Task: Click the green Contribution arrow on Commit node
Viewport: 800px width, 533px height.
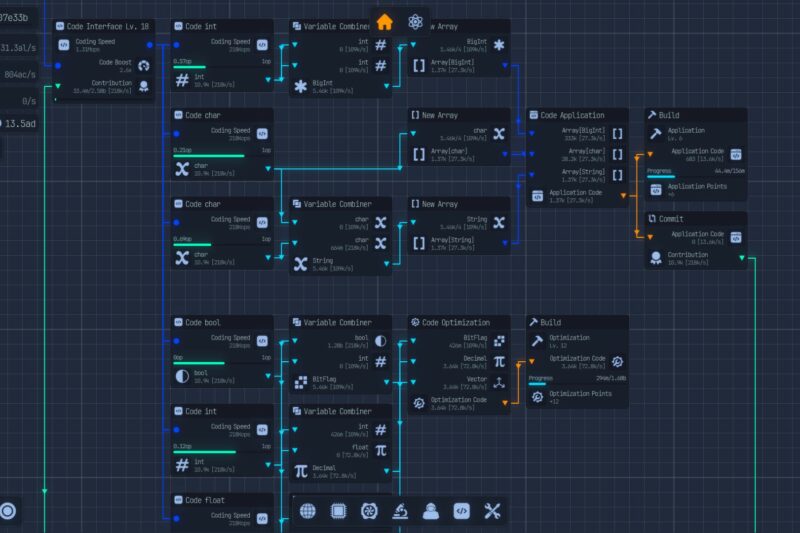Action: (x=741, y=258)
